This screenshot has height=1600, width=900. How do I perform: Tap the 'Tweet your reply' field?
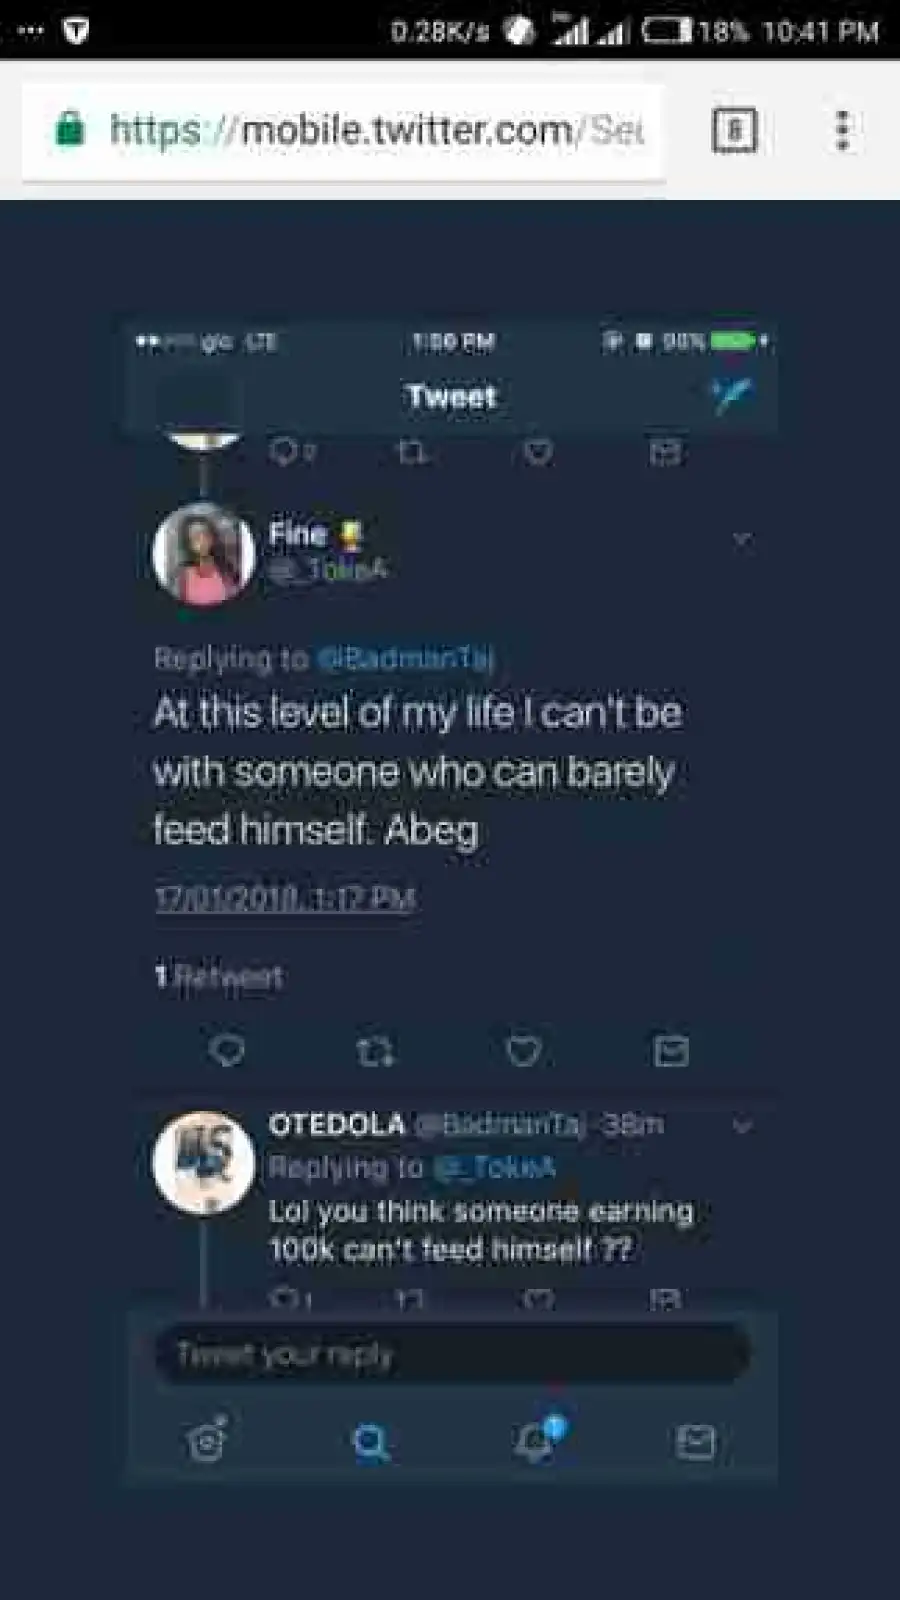452,1355
